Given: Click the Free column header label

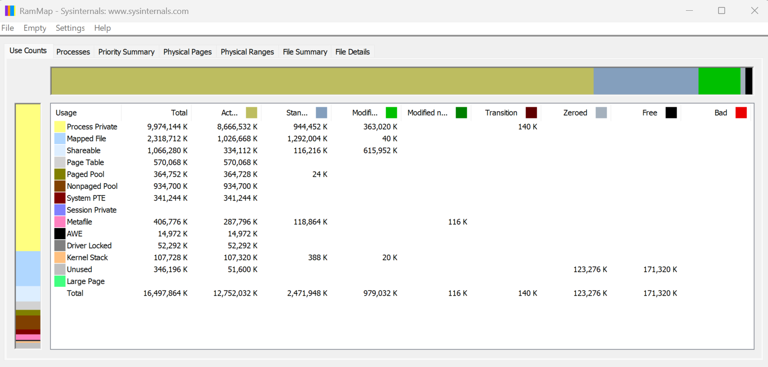Looking at the screenshot, I should point(649,113).
